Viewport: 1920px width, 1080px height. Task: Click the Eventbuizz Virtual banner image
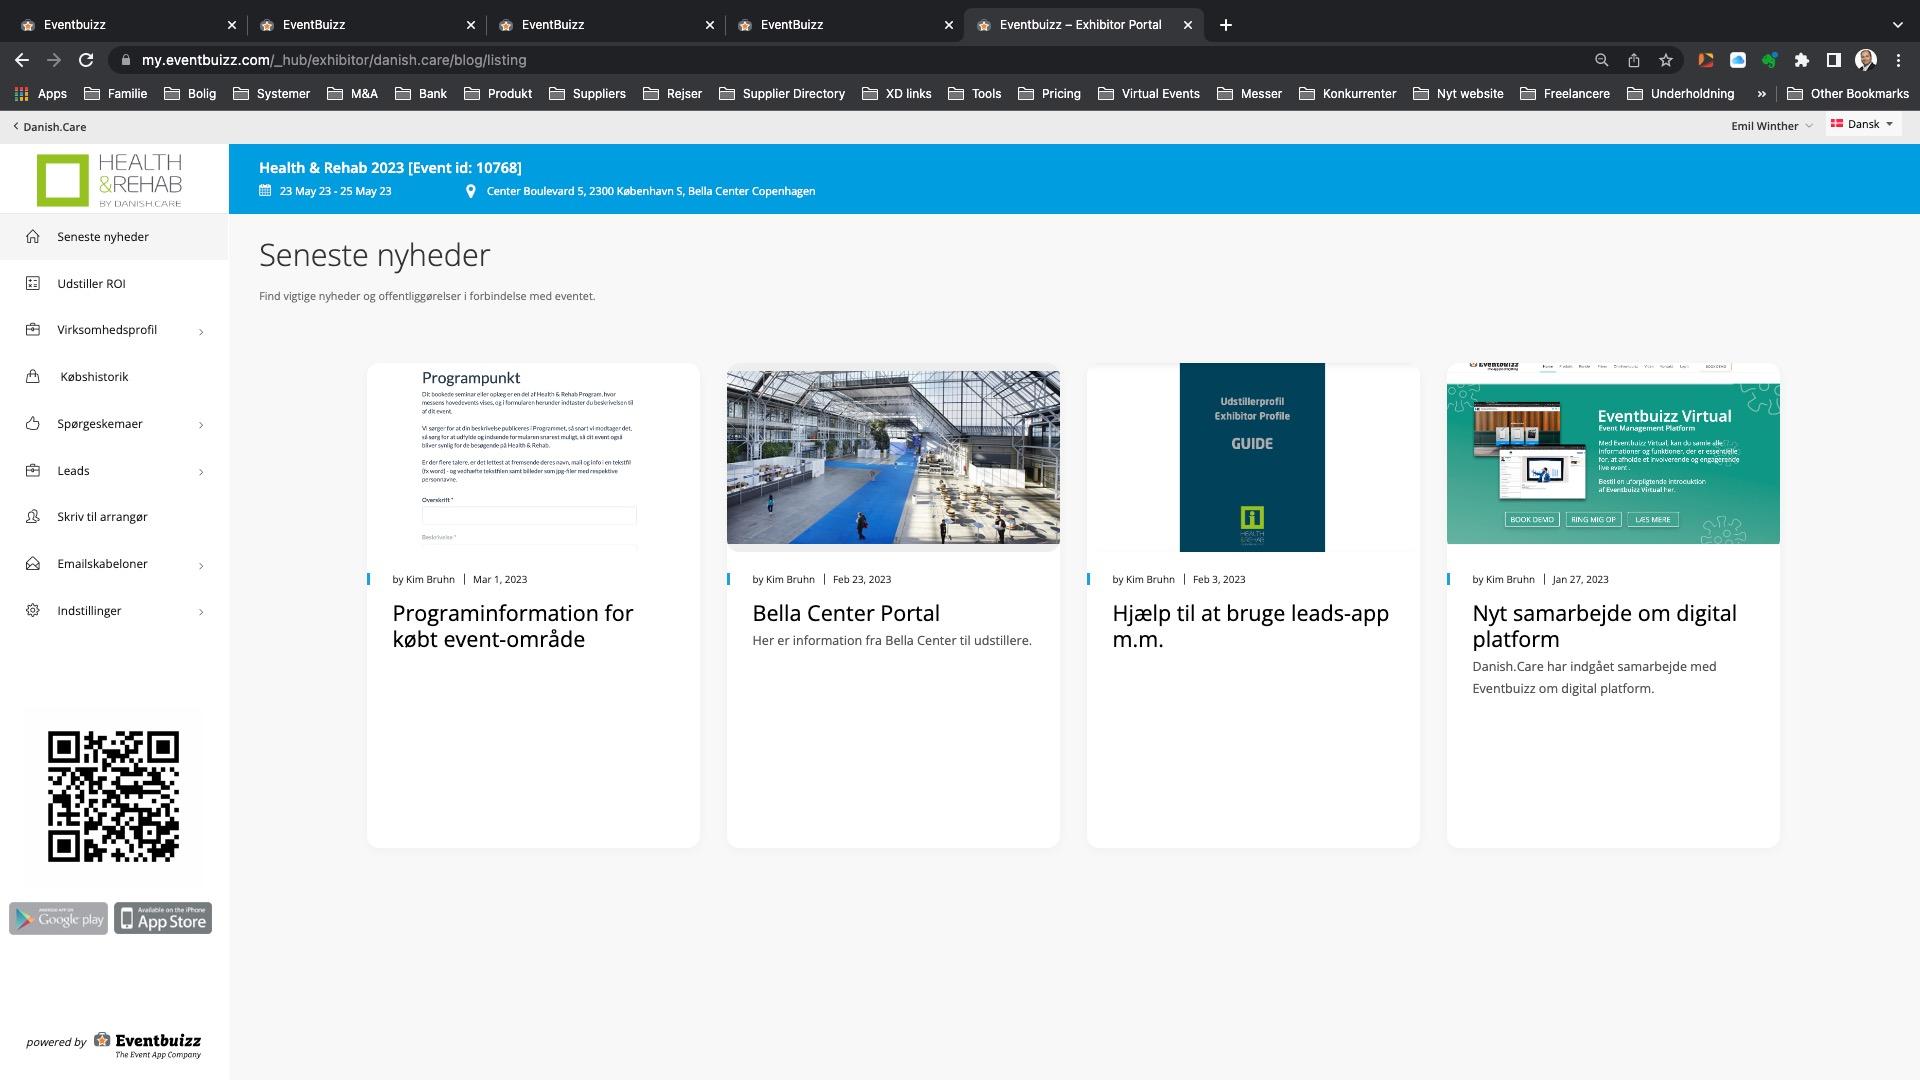click(1613, 455)
